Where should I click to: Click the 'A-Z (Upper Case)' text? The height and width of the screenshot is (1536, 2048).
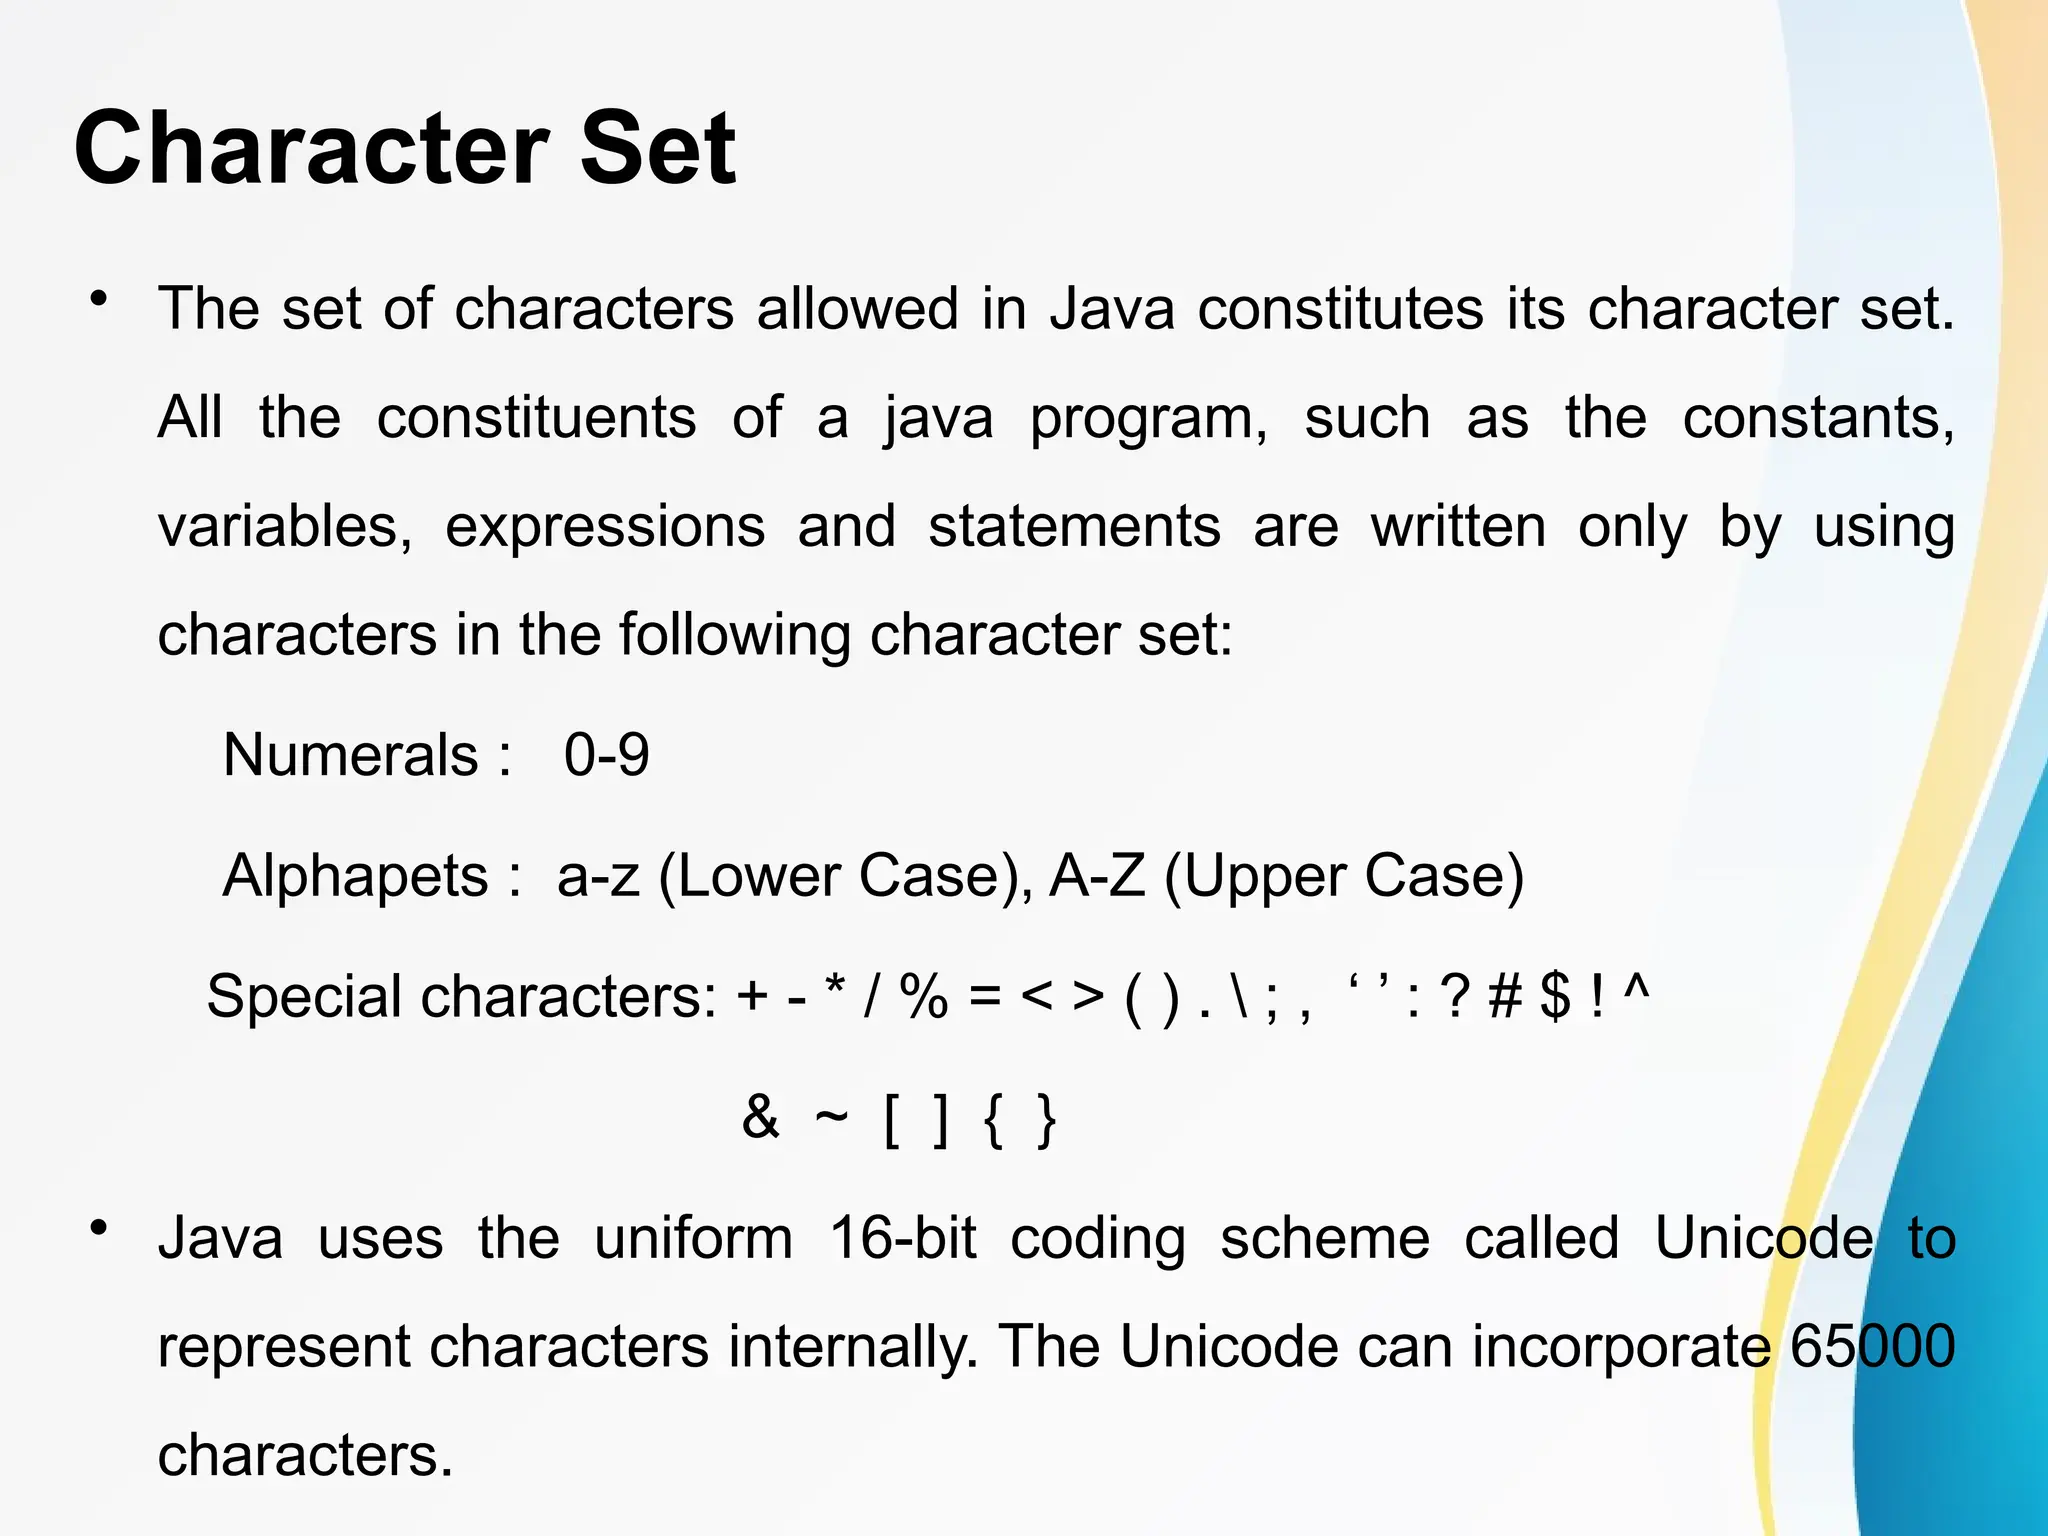coord(1286,875)
